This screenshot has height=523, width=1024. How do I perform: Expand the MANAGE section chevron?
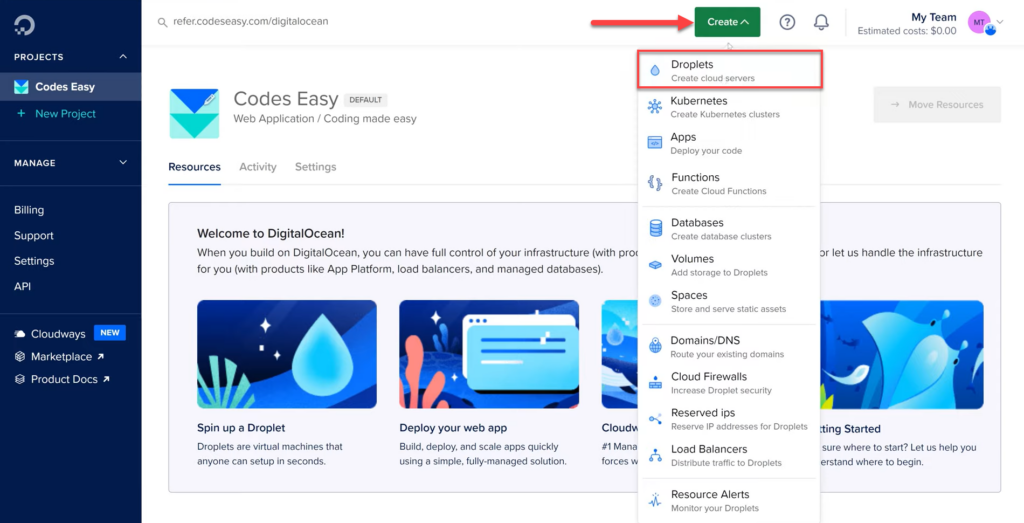(x=123, y=163)
